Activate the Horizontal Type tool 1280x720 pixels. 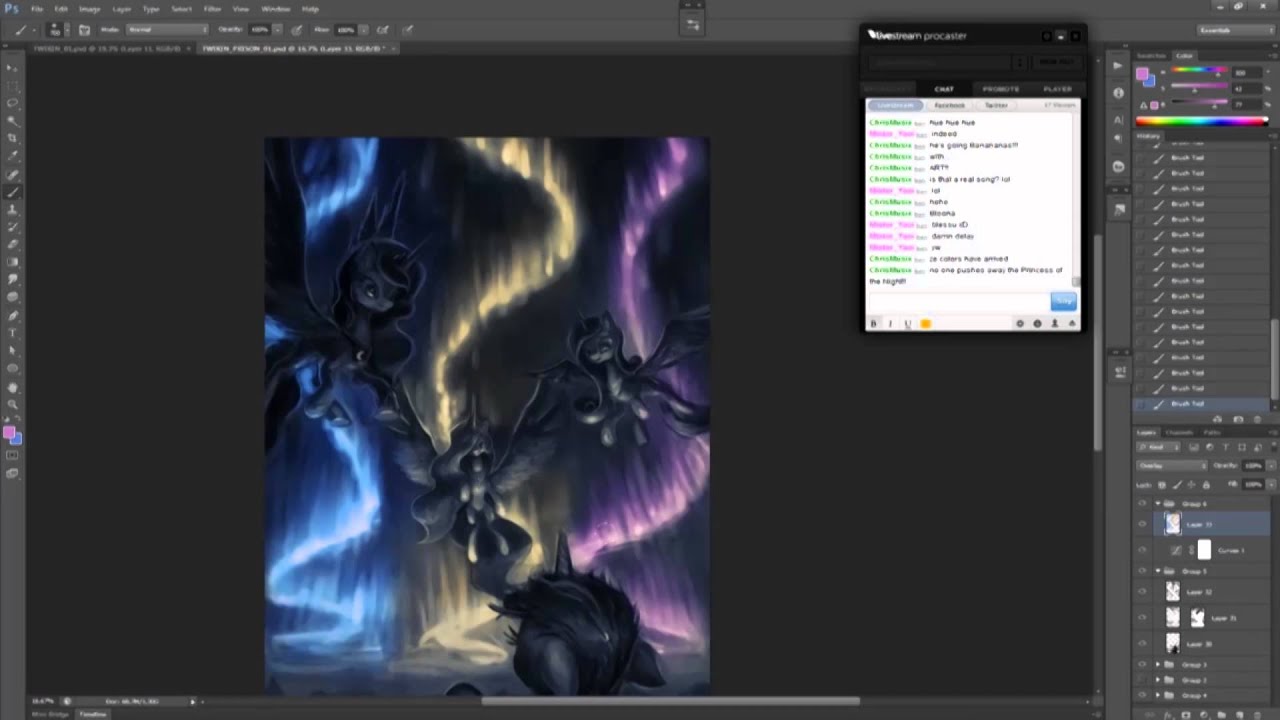(x=12, y=332)
